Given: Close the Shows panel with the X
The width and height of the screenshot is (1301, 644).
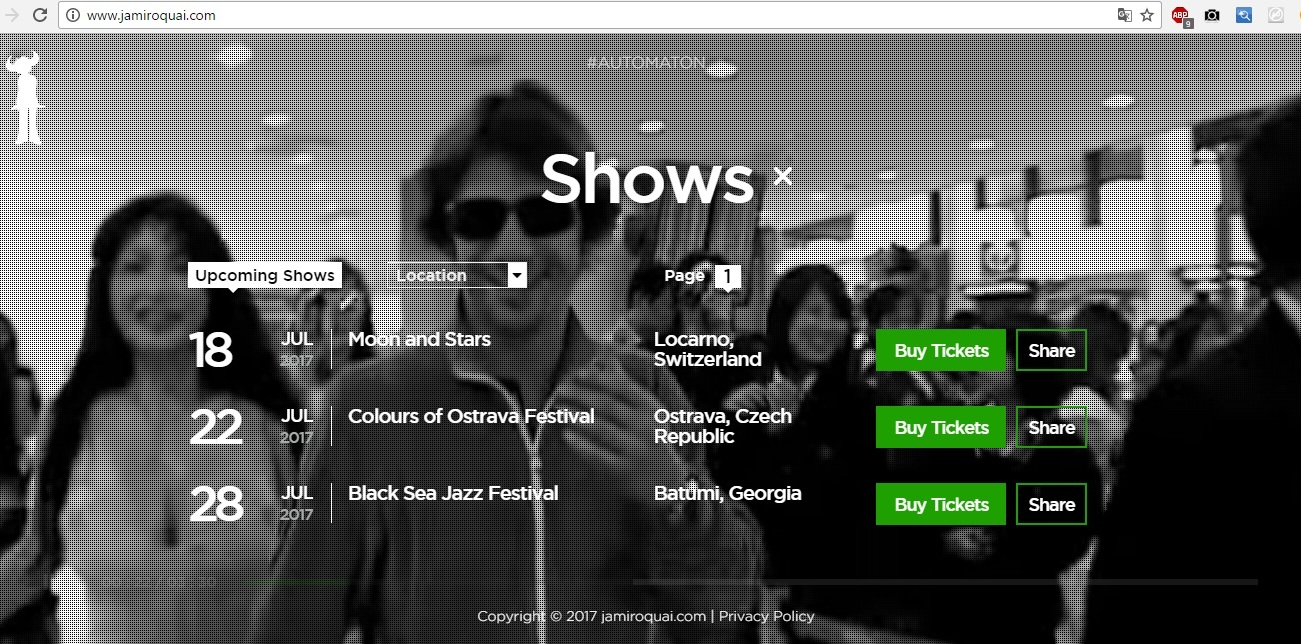Looking at the screenshot, I should [x=783, y=177].
